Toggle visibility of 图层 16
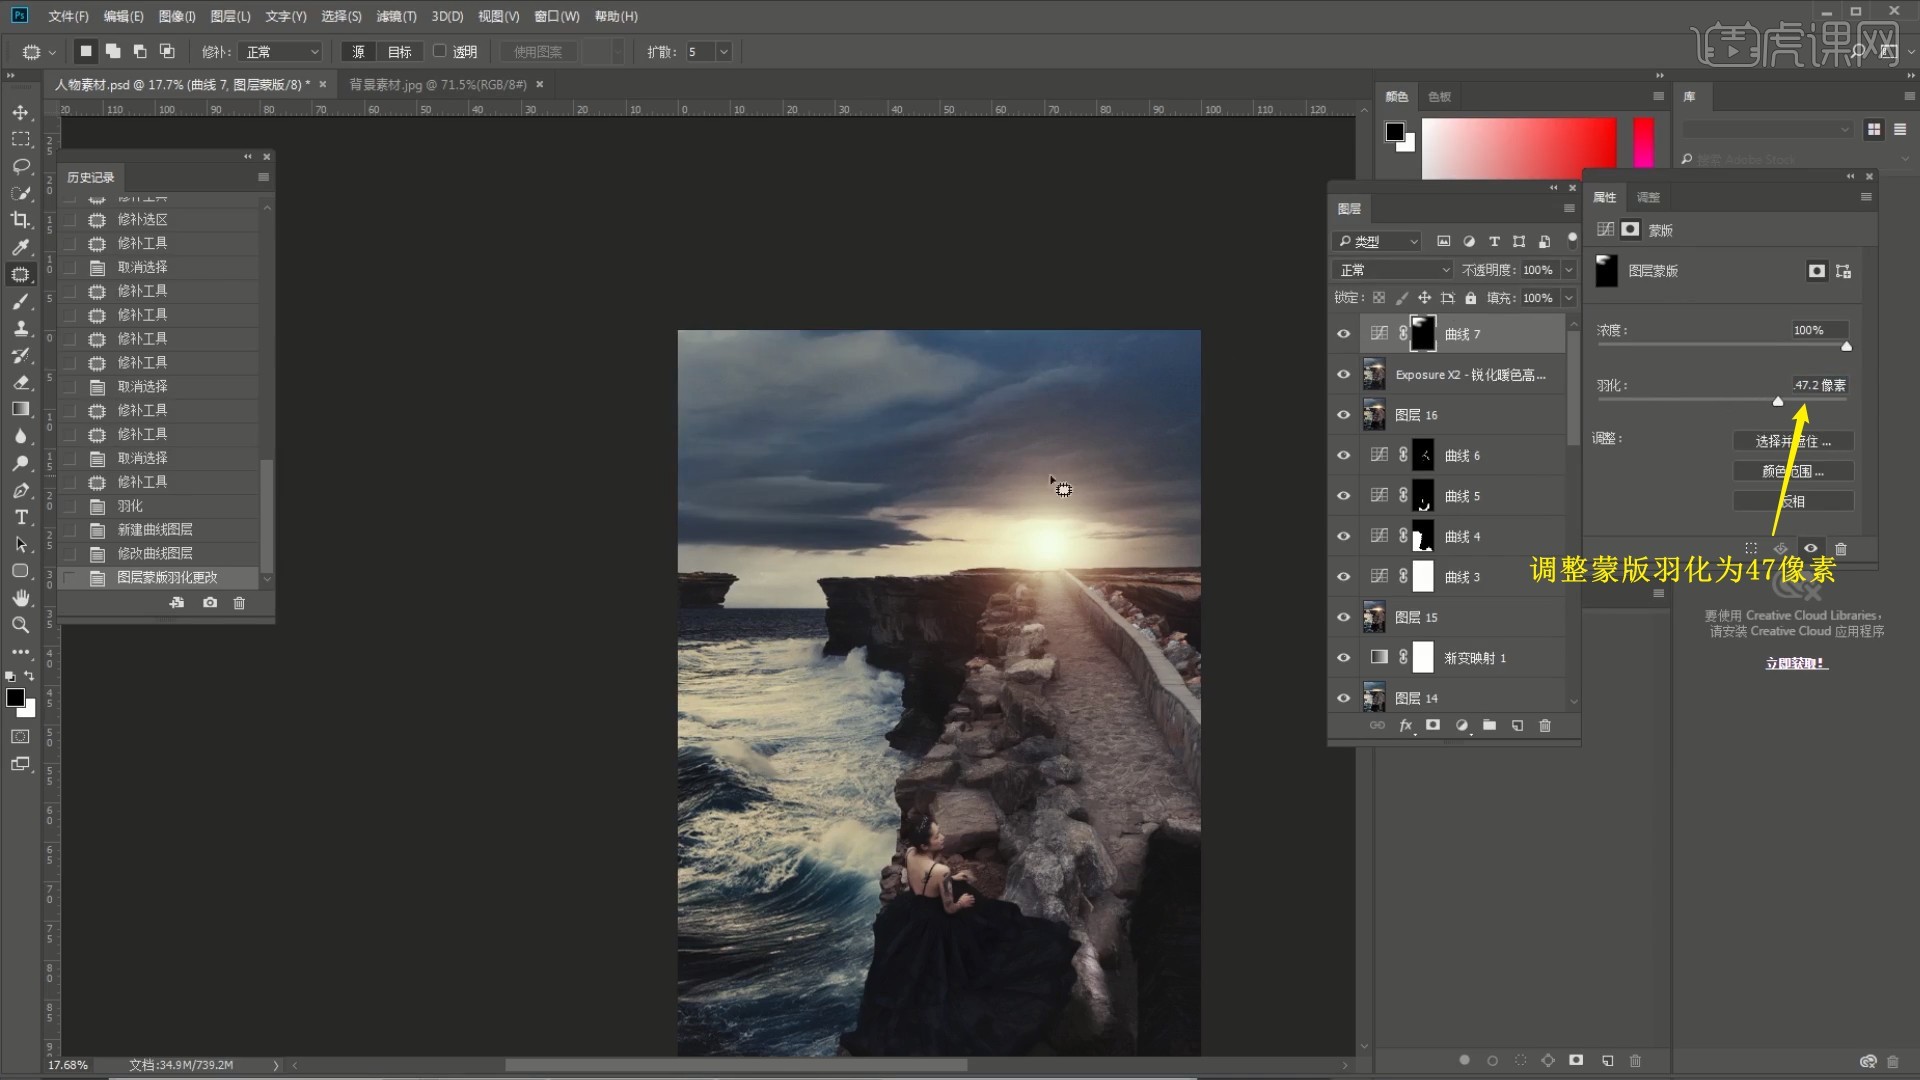Viewport: 1920px width, 1080px height. [x=1343, y=415]
